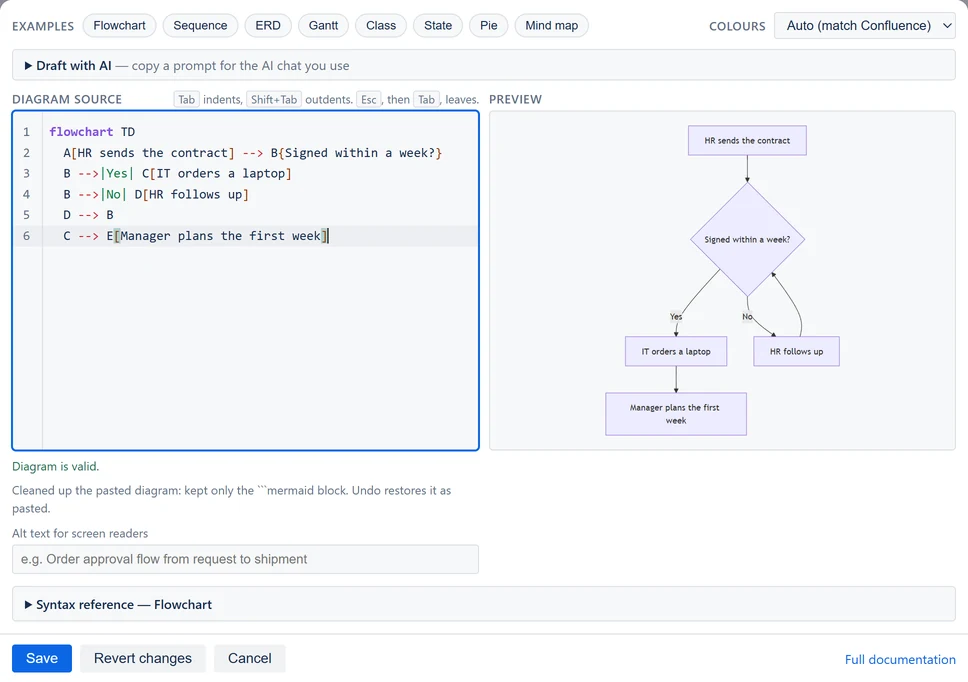Click the 'Diagram is valid.' status message
This screenshot has height=682, width=968.
tap(56, 467)
